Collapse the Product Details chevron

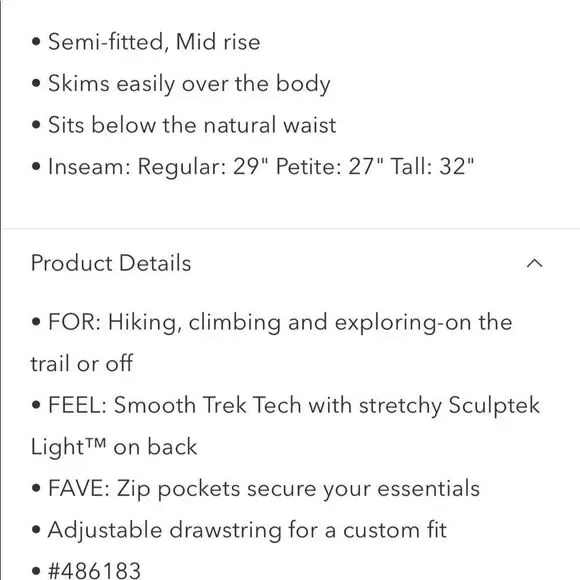click(x=534, y=263)
